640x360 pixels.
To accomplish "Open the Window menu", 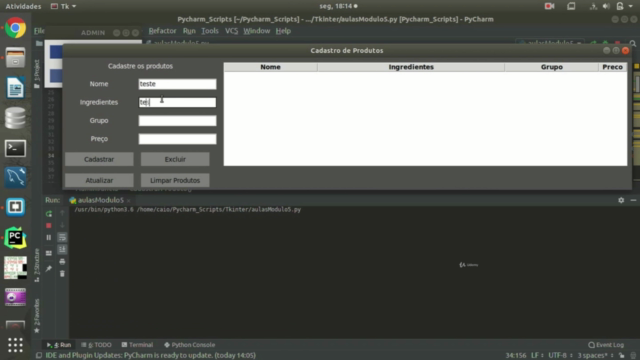I will 256,31.
